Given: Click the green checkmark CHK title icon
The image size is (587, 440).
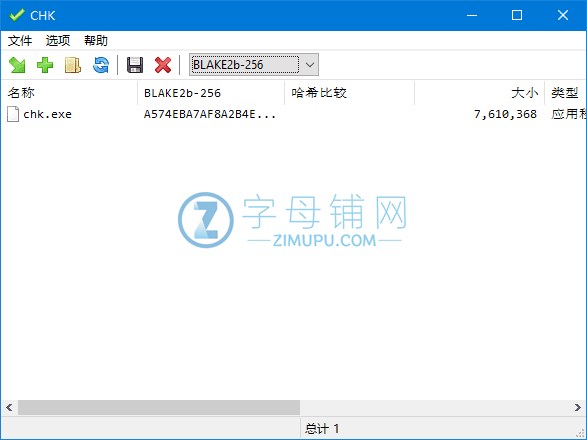Looking at the screenshot, I should (17, 15).
